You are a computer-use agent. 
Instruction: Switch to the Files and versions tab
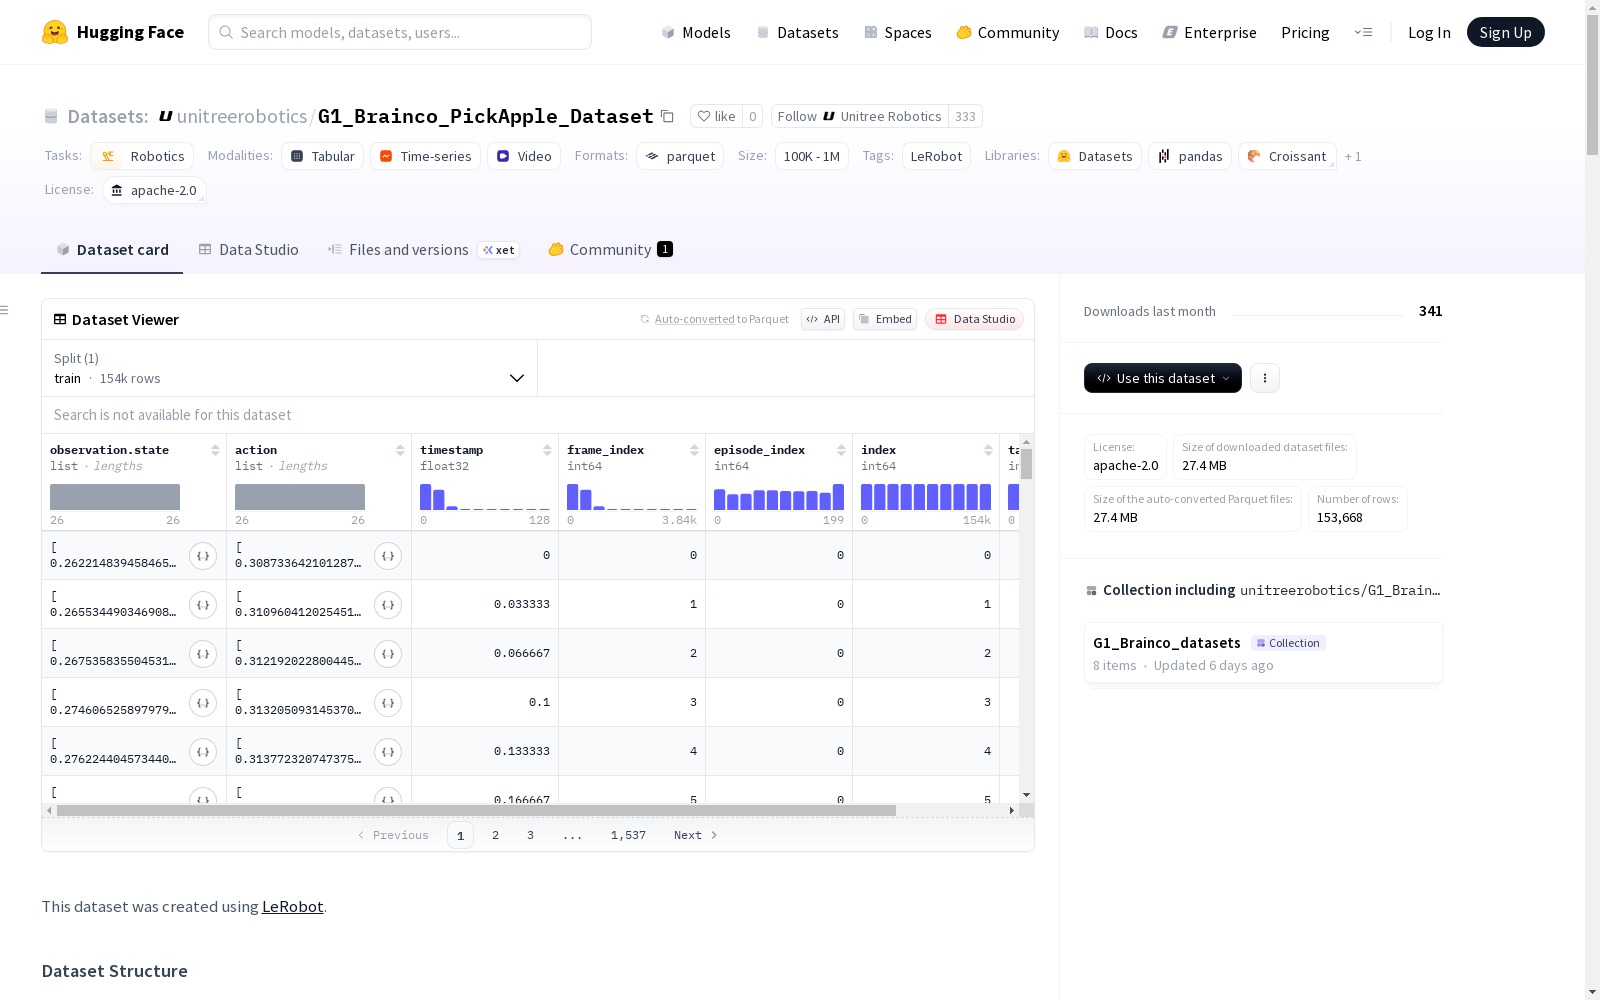pyautogui.click(x=423, y=250)
